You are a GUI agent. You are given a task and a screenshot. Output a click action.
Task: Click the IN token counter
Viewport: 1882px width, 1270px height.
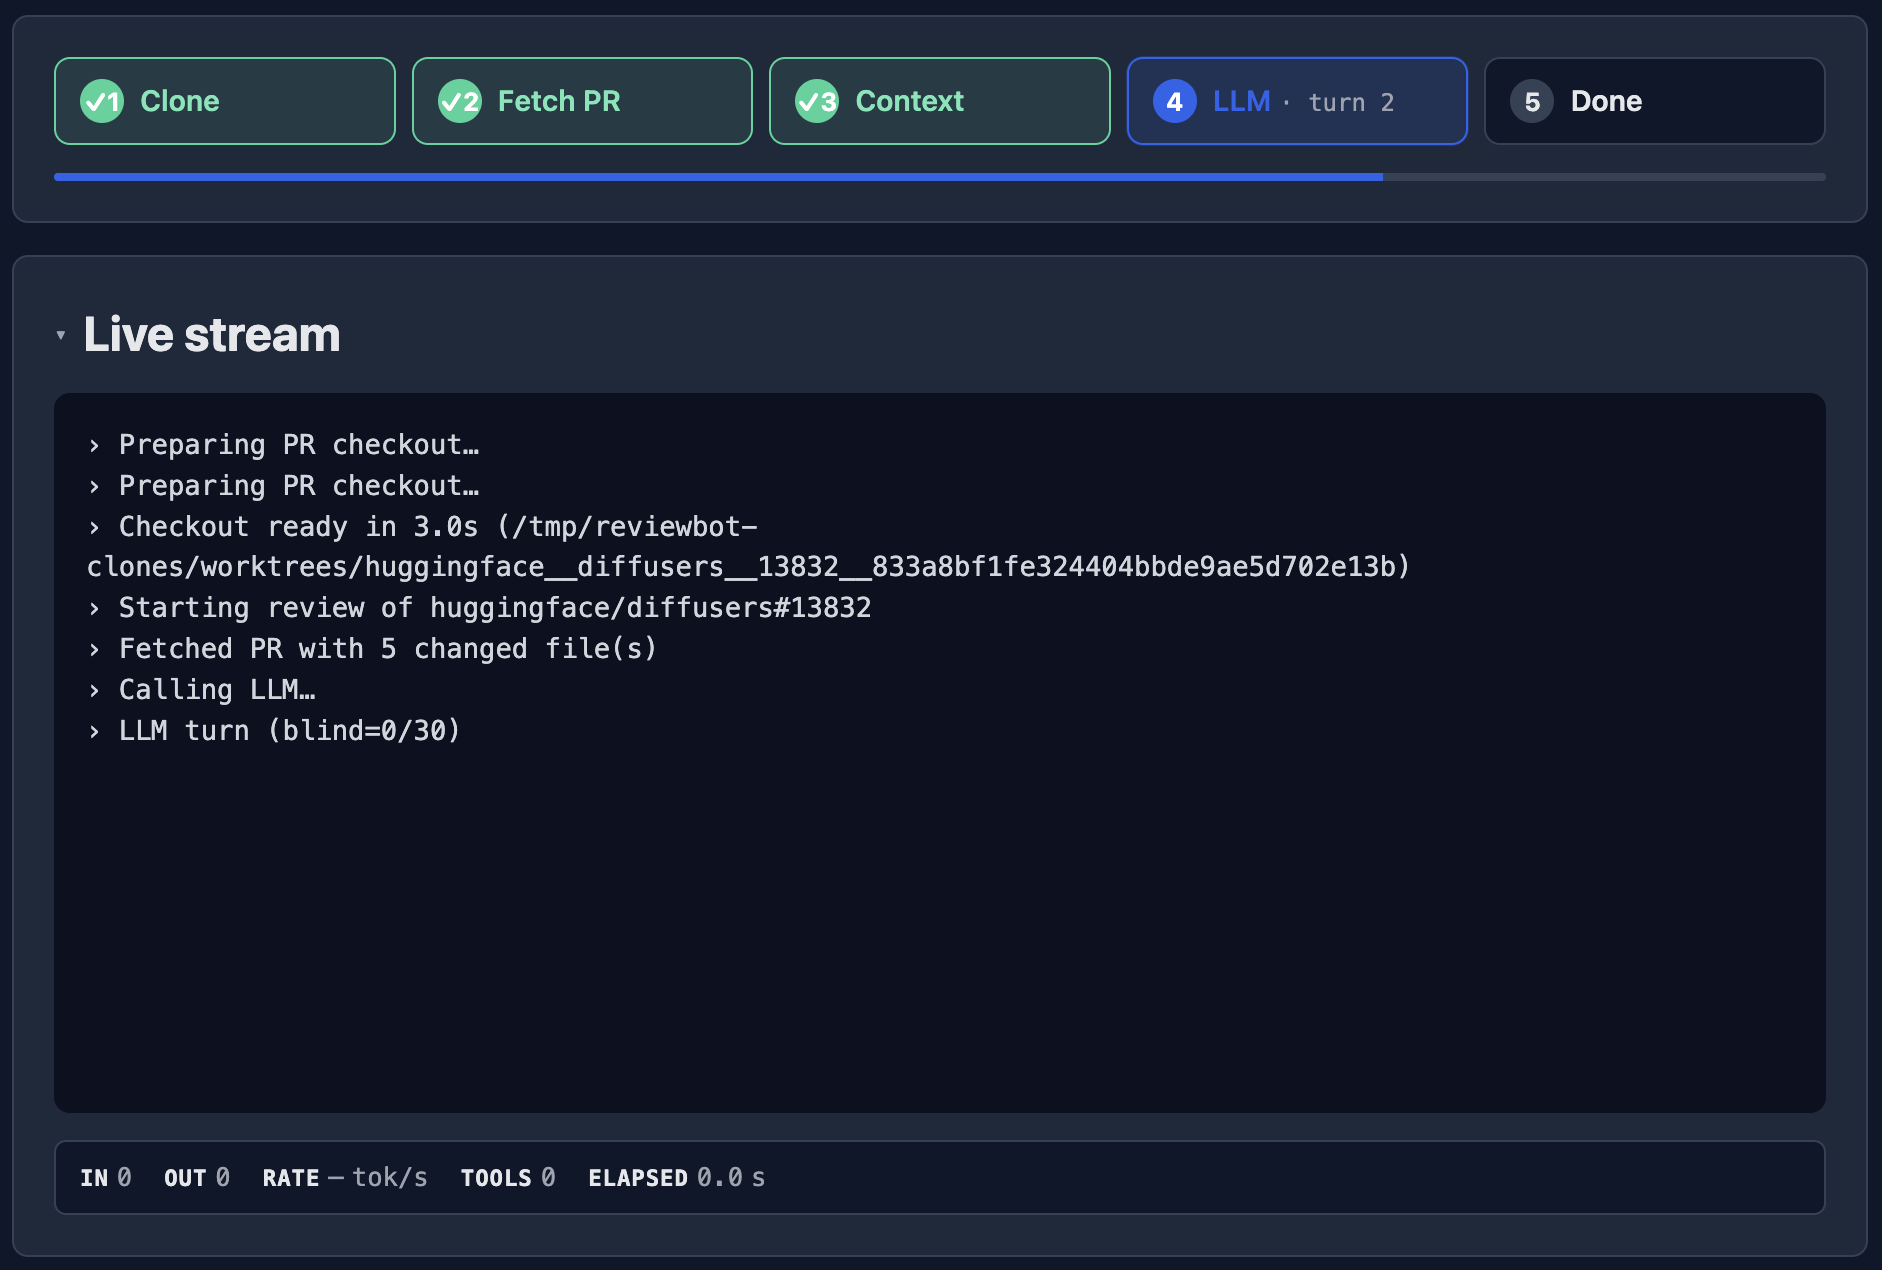[x=106, y=1178]
